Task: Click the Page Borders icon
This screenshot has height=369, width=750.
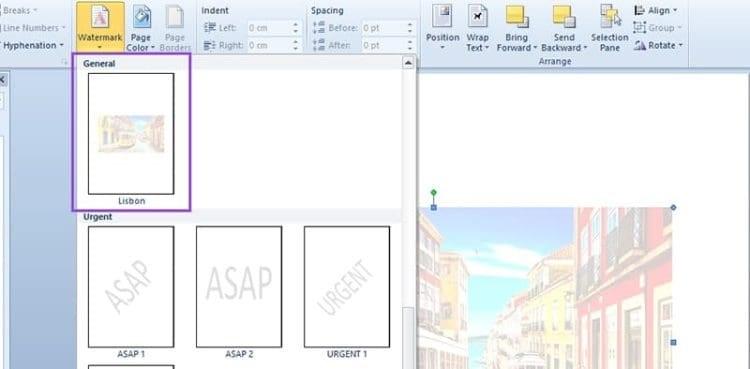Action: 175,17
